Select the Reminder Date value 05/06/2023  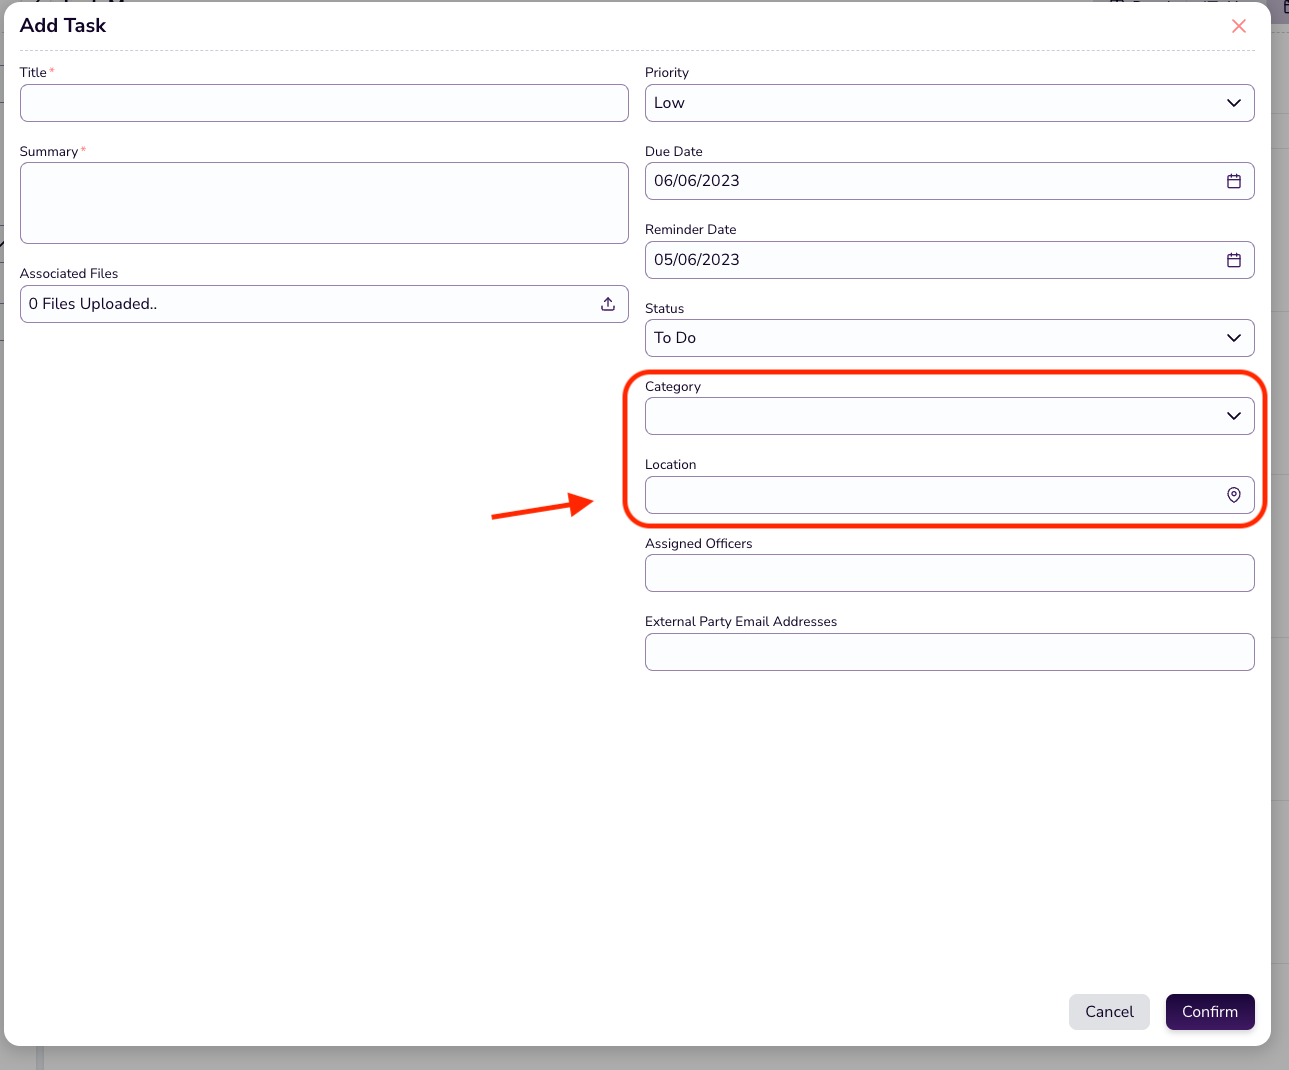click(x=697, y=260)
